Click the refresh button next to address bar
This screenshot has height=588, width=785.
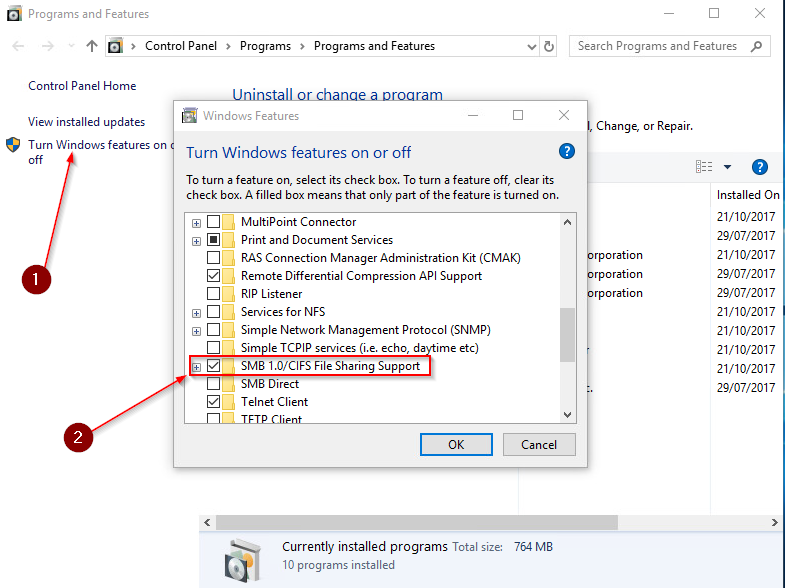[x=549, y=47]
